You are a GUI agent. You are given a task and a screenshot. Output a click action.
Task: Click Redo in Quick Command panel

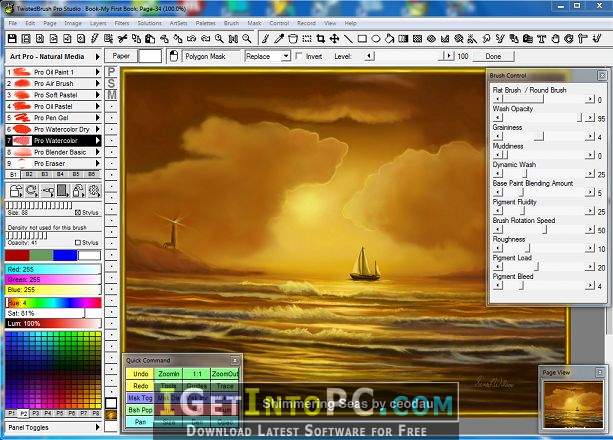(x=140, y=386)
